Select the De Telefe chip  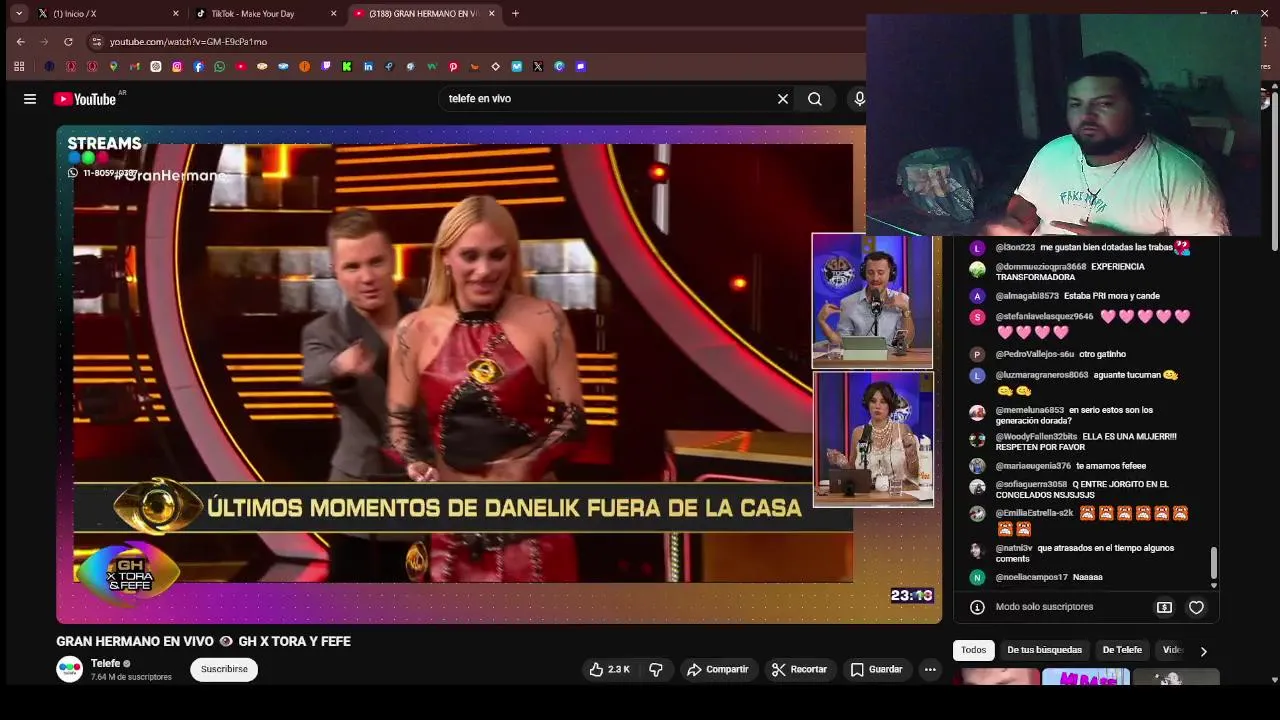click(1122, 650)
